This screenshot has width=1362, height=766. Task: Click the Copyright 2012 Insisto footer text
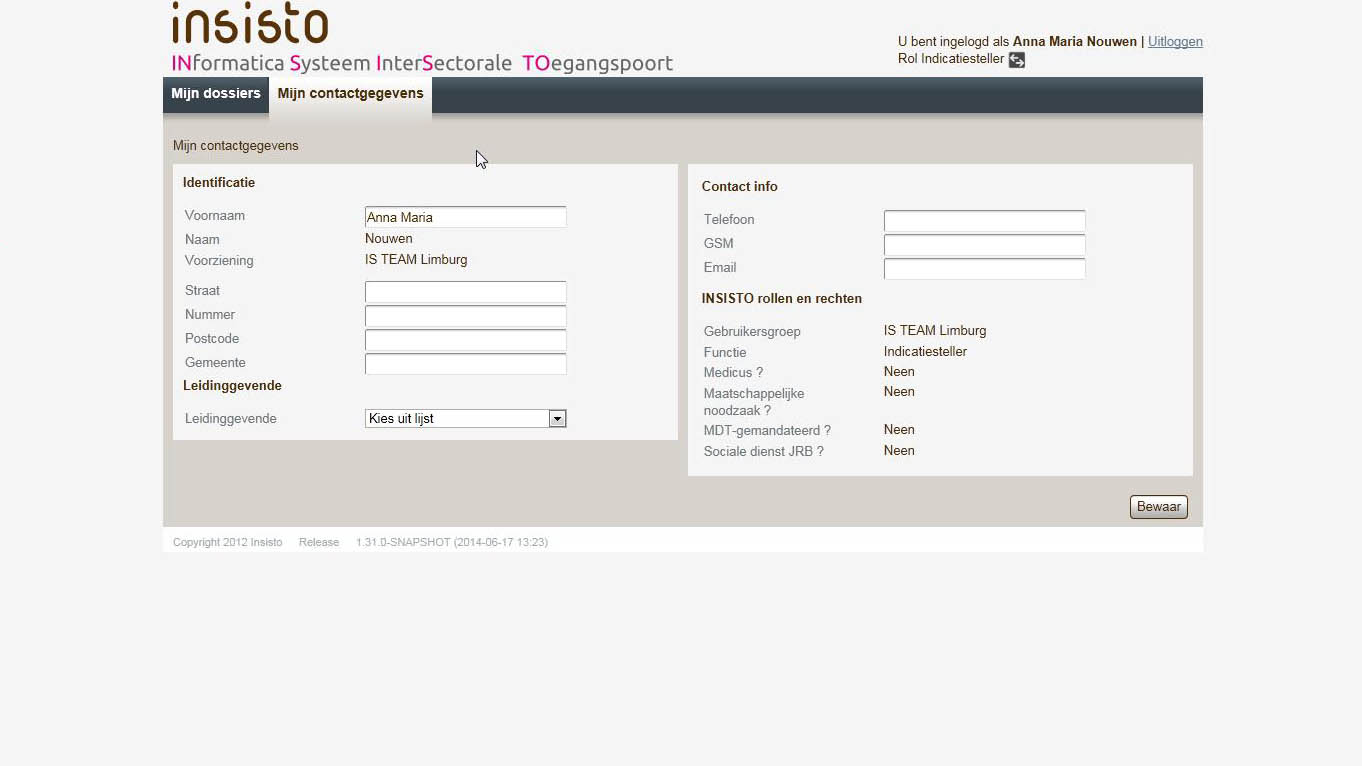point(228,543)
